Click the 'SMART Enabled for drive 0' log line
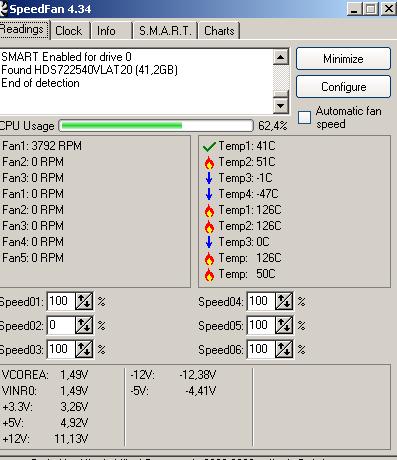This screenshot has height=460, width=397. [x=66, y=57]
